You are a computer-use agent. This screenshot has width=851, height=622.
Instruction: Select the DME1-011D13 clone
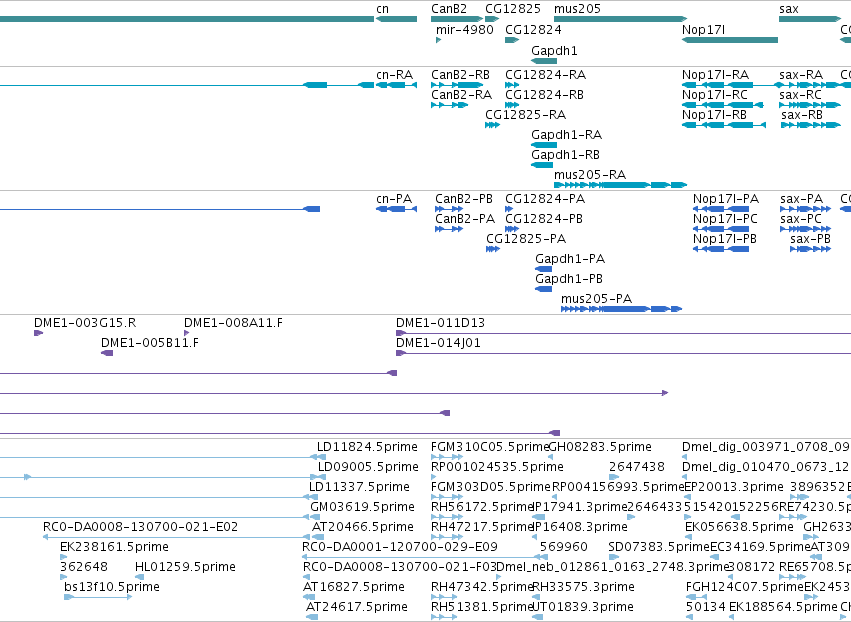pos(624,333)
